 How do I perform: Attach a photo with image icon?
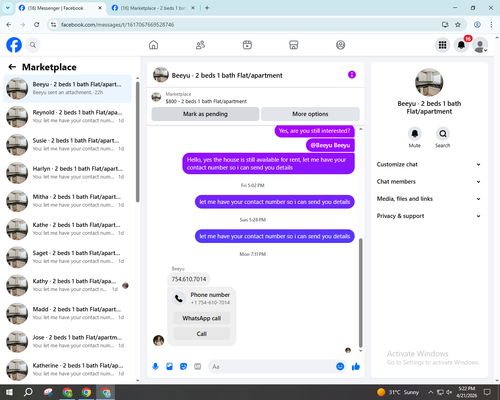click(x=169, y=367)
